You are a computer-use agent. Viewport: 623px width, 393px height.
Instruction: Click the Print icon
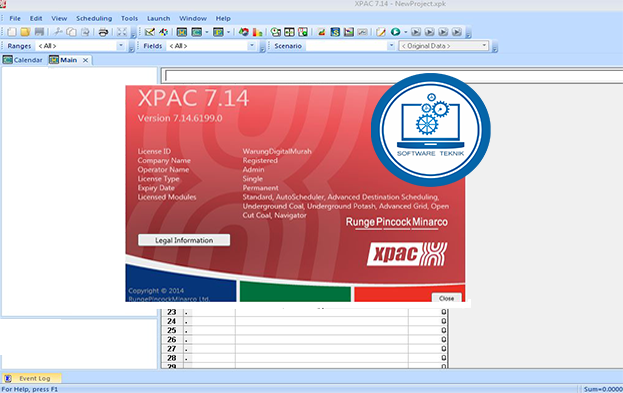[x=103, y=32]
